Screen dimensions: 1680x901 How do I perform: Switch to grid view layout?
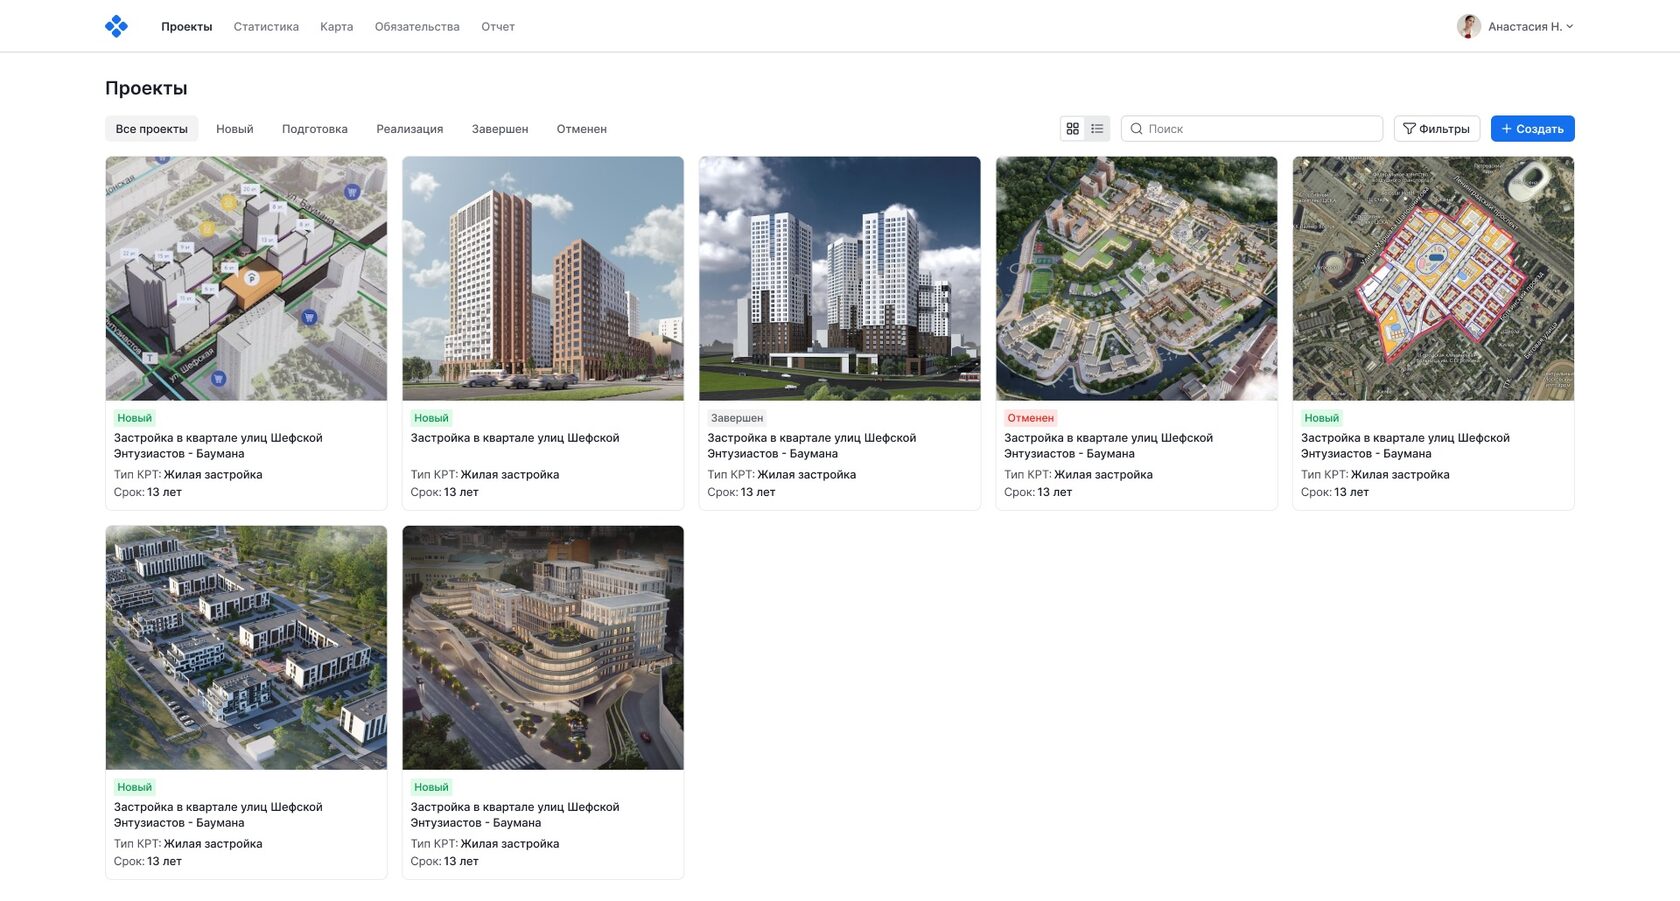[x=1073, y=129]
